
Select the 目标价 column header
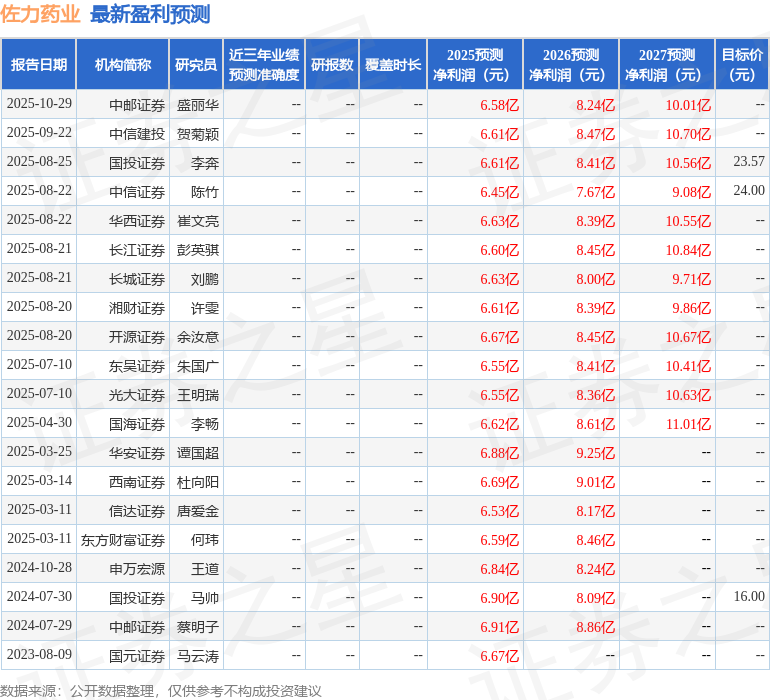click(x=742, y=65)
